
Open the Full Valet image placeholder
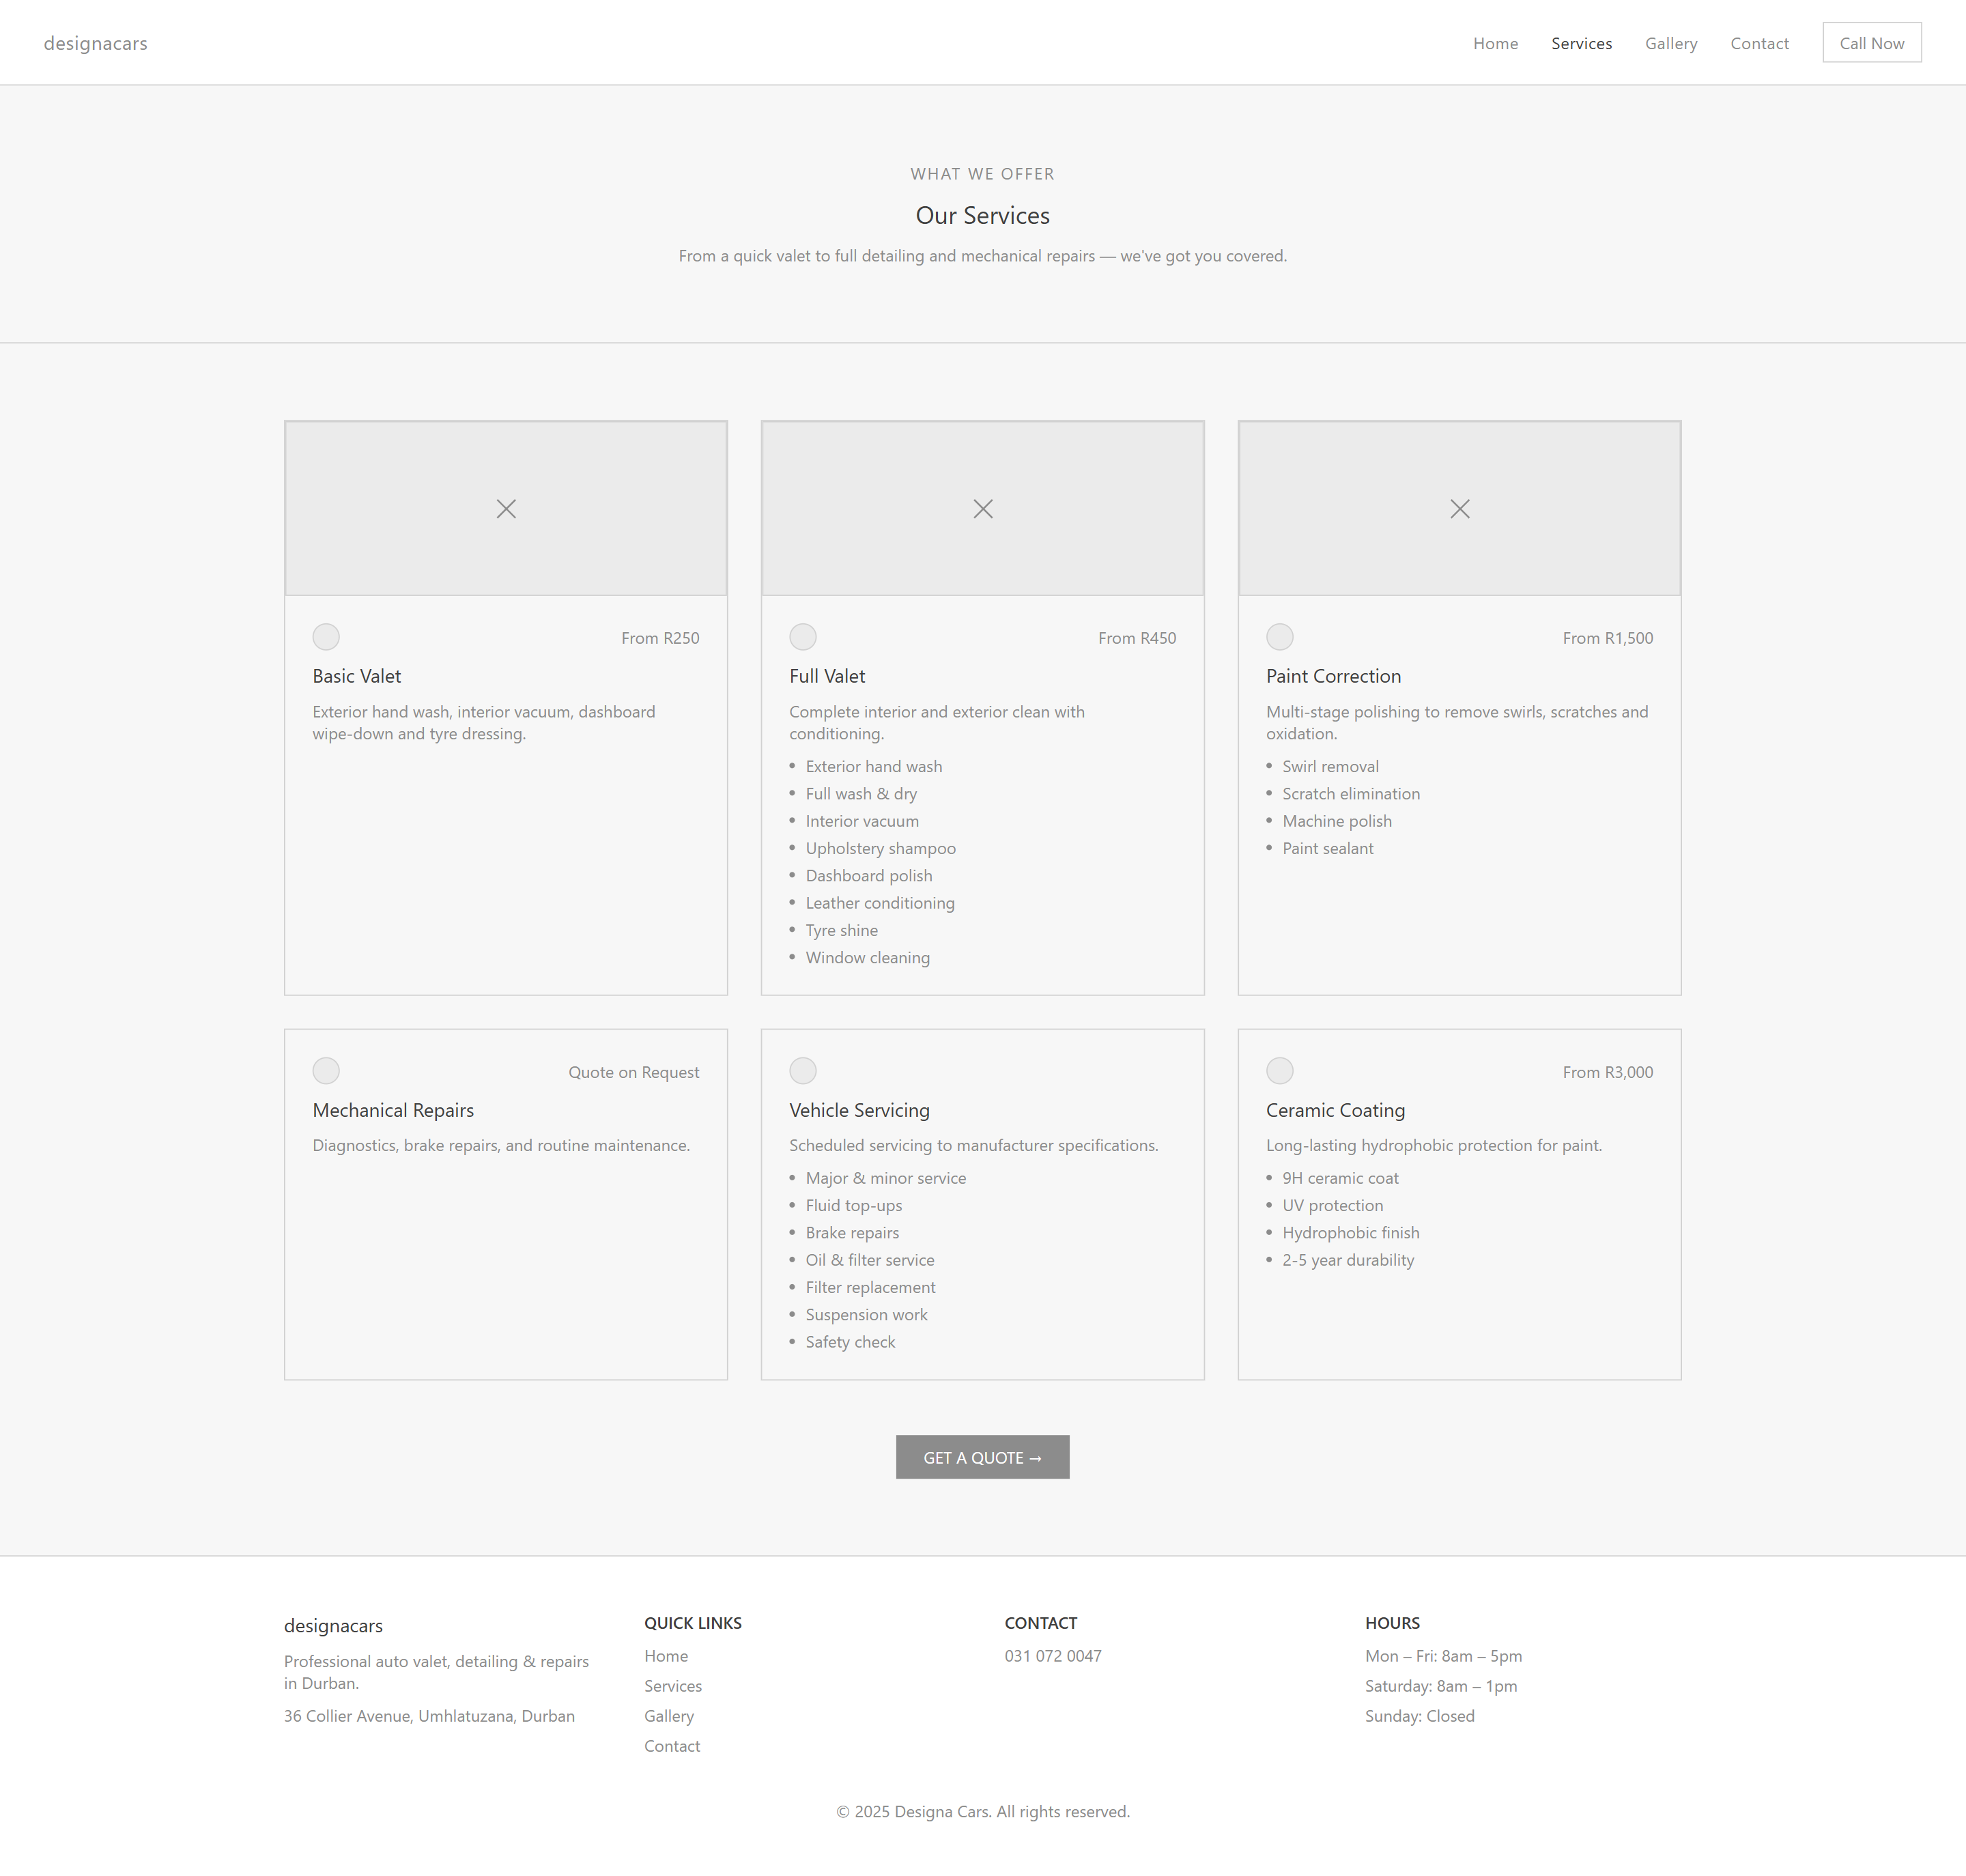(983, 508)
